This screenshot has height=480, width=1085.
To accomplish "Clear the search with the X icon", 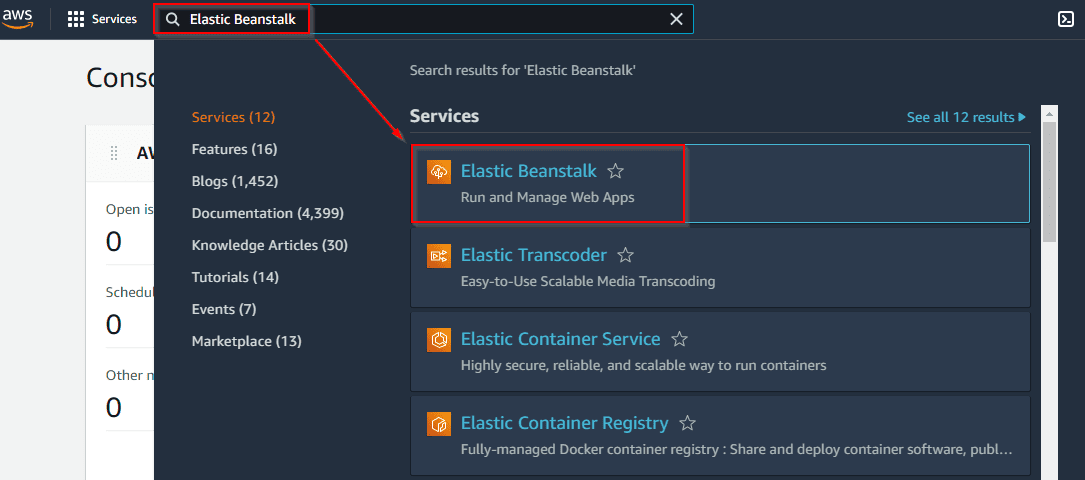I will 677,19.
